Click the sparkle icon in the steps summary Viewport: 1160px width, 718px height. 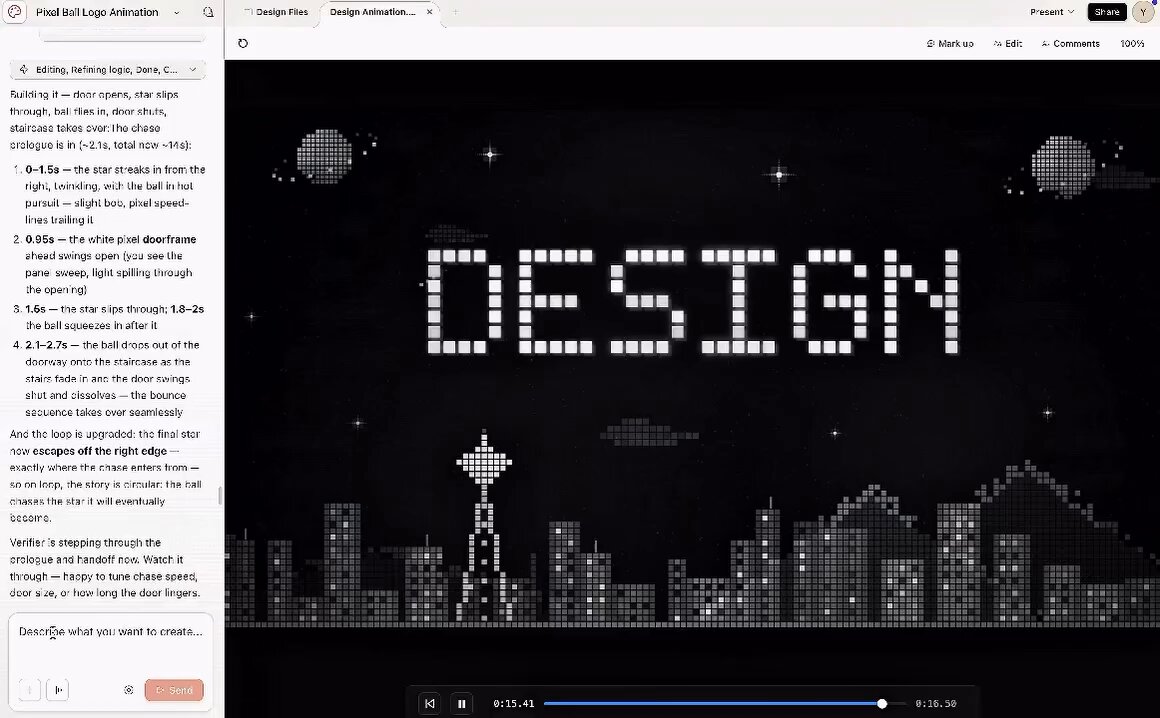24,70
